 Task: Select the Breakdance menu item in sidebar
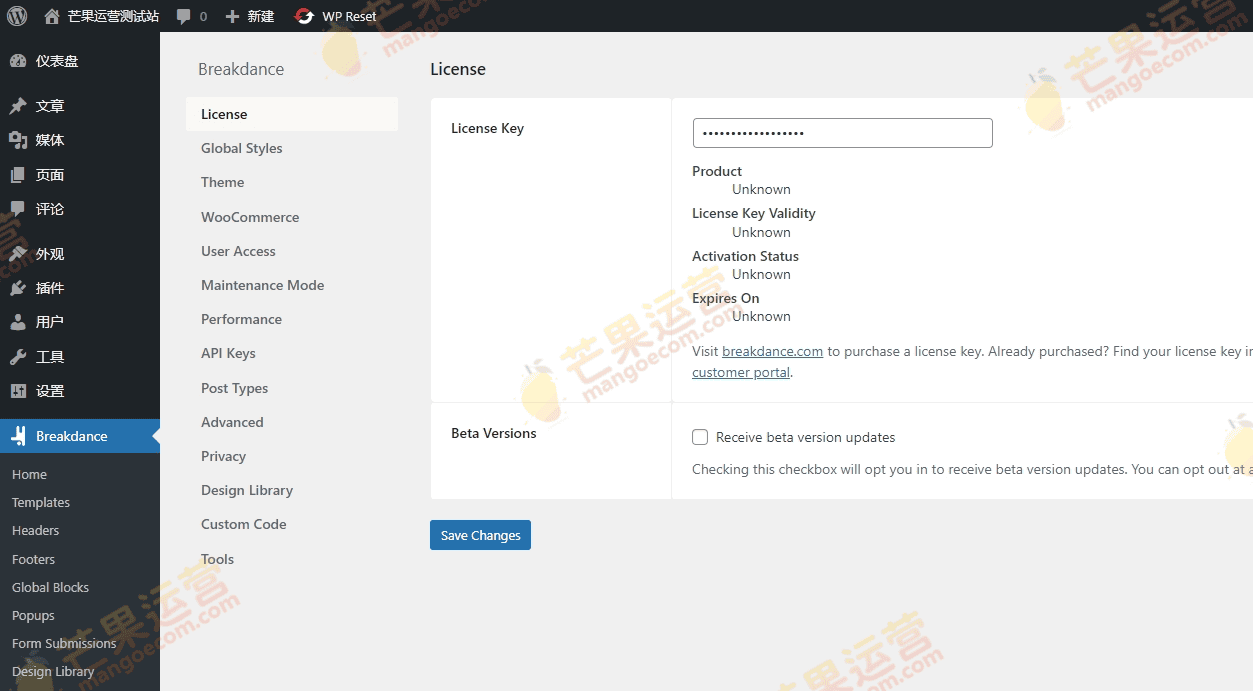pos(80,436)
